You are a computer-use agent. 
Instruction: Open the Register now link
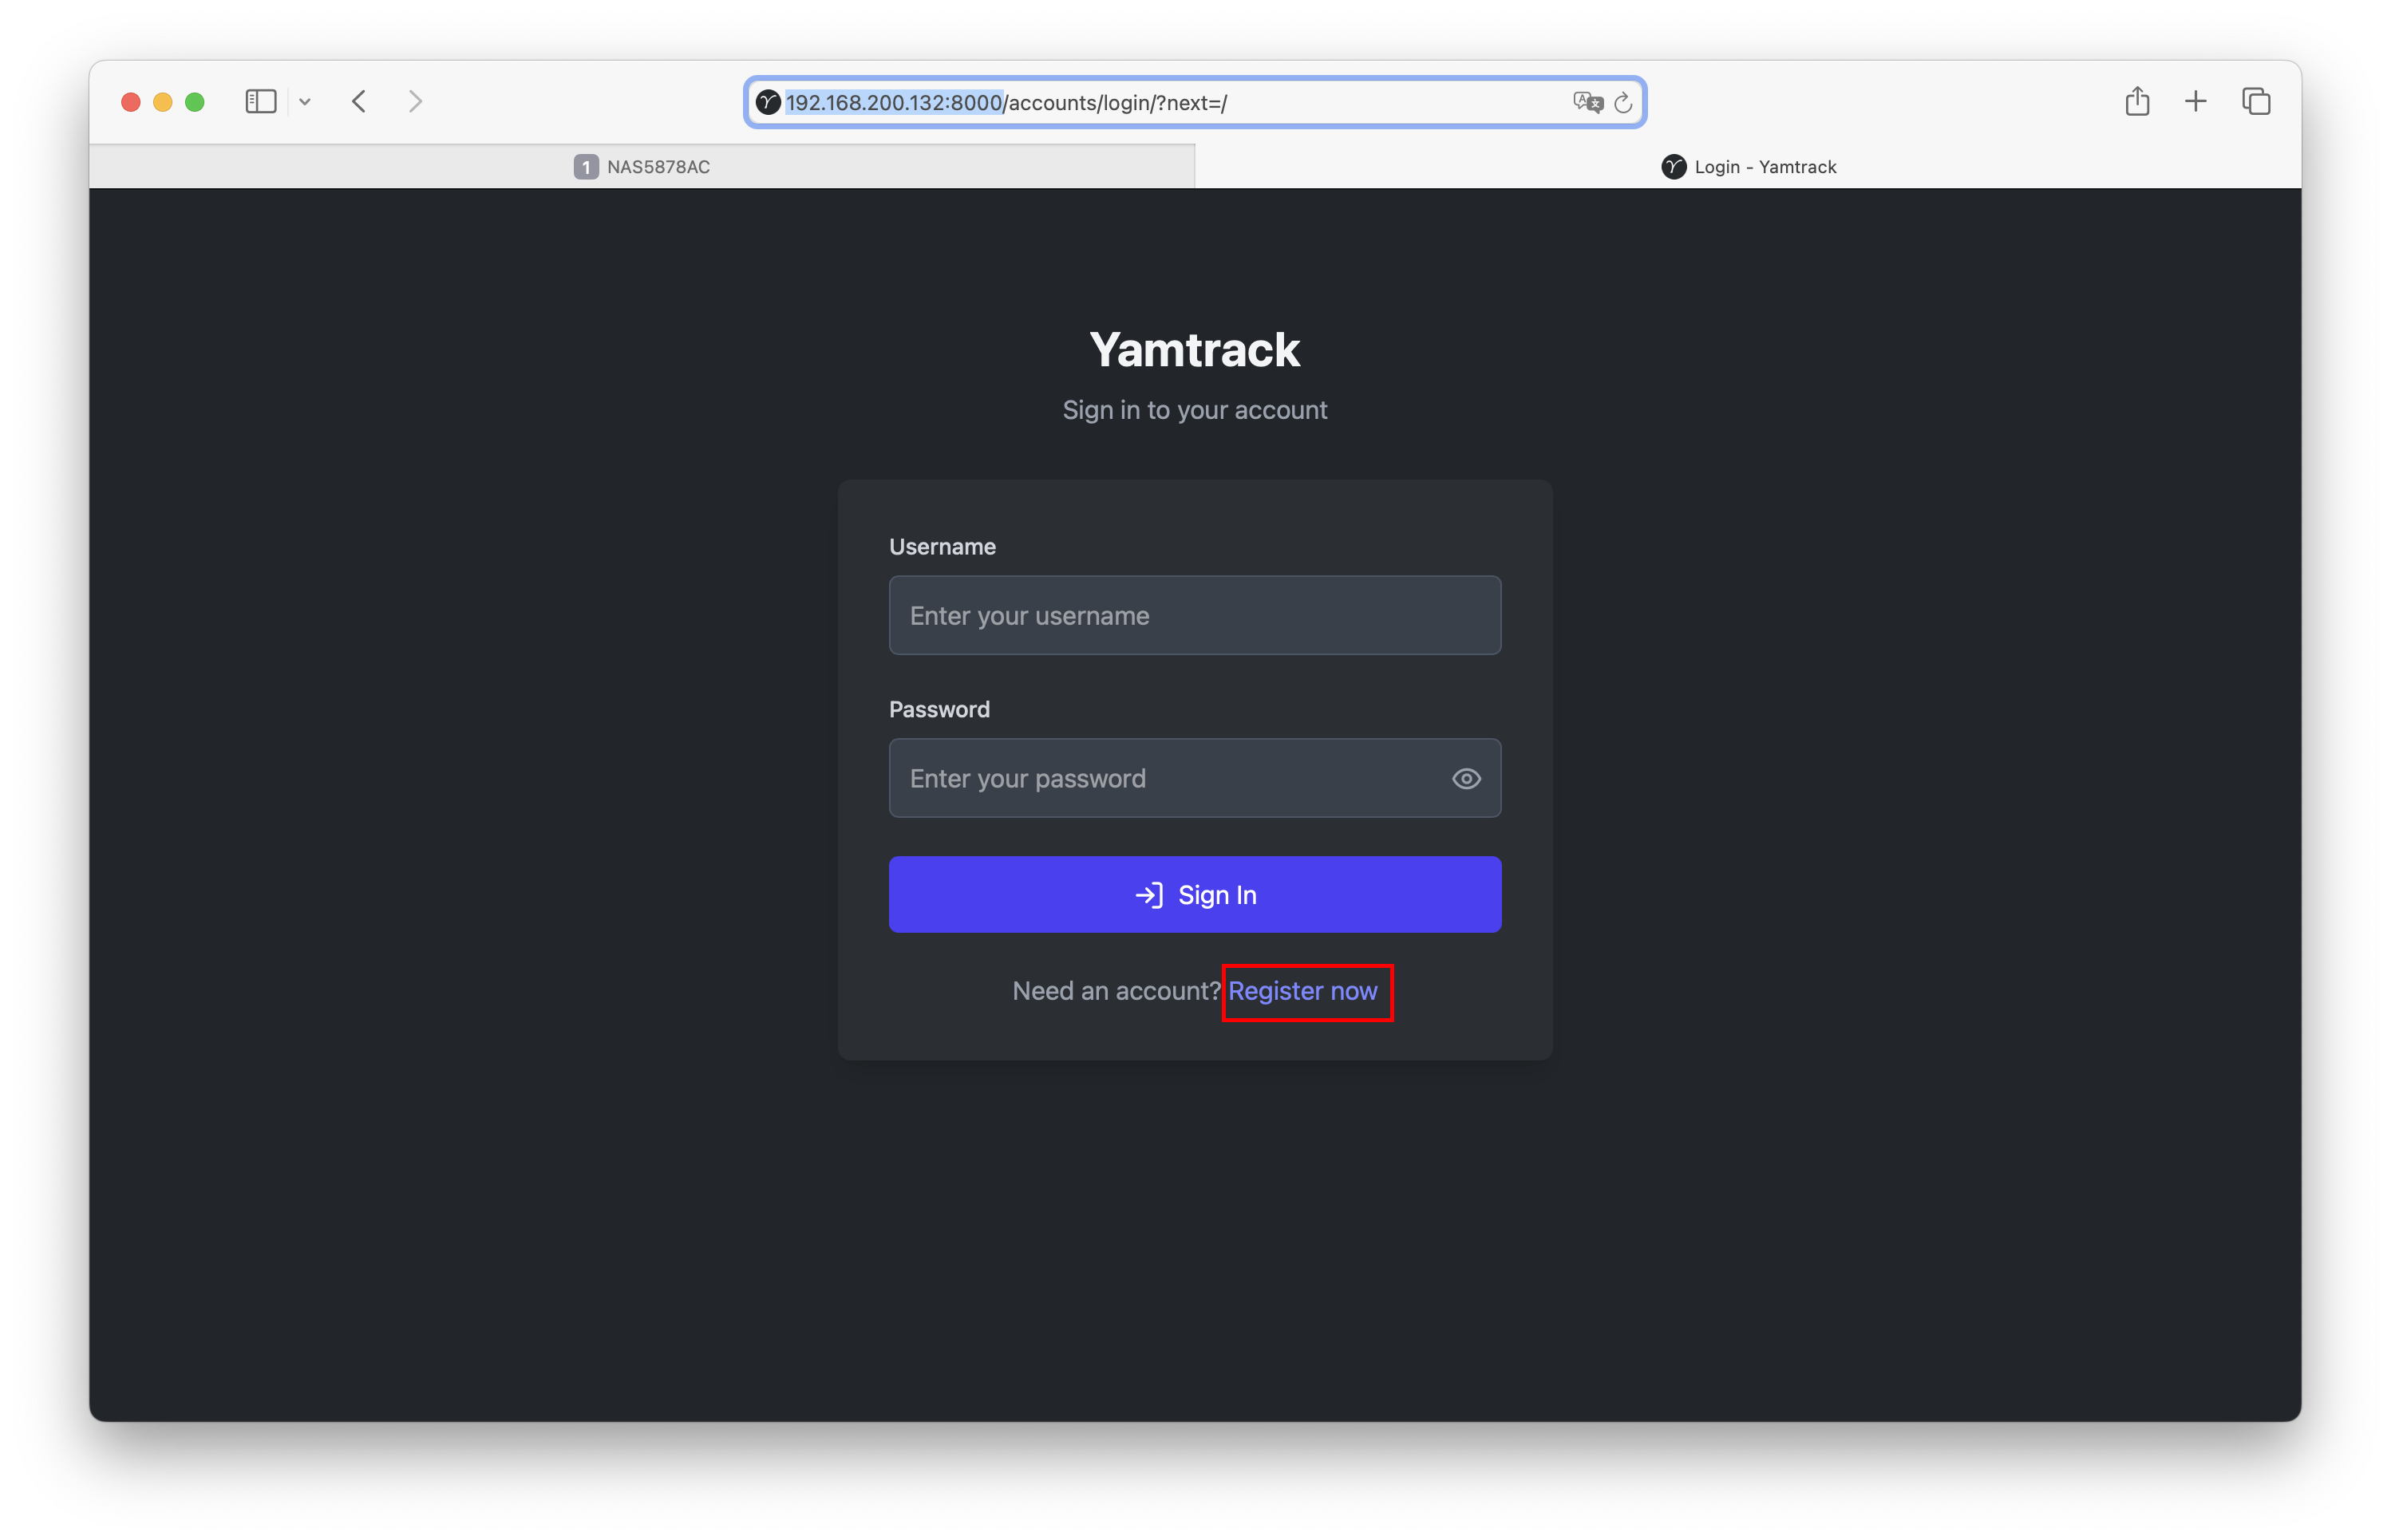coord(1302,991)
